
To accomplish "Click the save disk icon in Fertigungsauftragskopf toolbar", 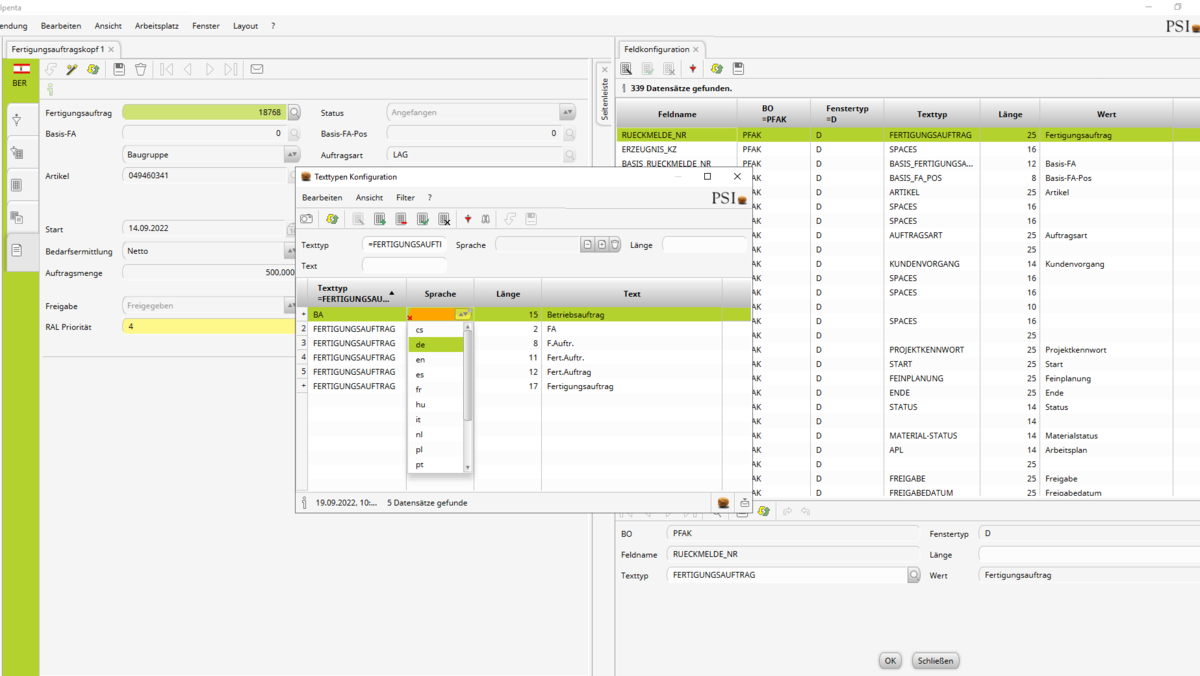I will [x=119, y=69].
